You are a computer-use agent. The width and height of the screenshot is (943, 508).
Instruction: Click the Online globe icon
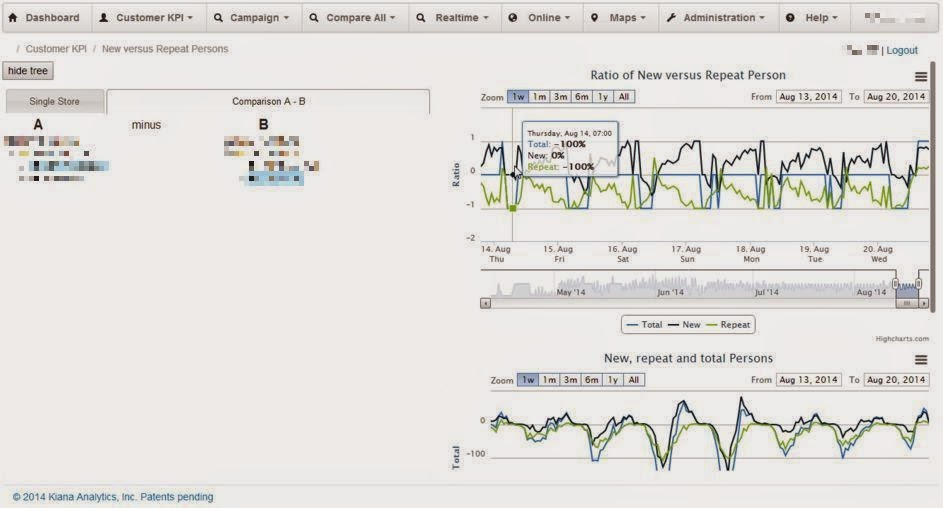click(512, 17)
